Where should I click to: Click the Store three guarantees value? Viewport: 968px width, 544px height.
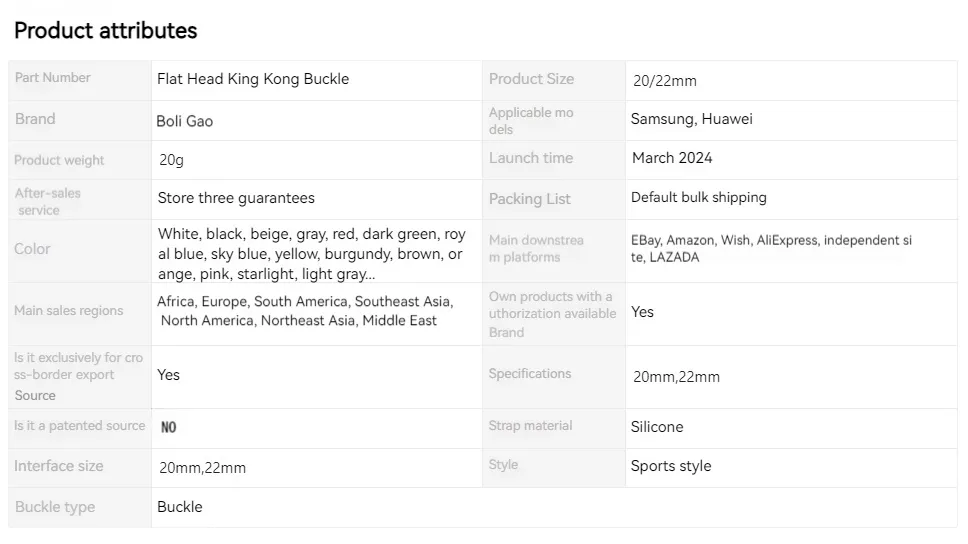236,198
